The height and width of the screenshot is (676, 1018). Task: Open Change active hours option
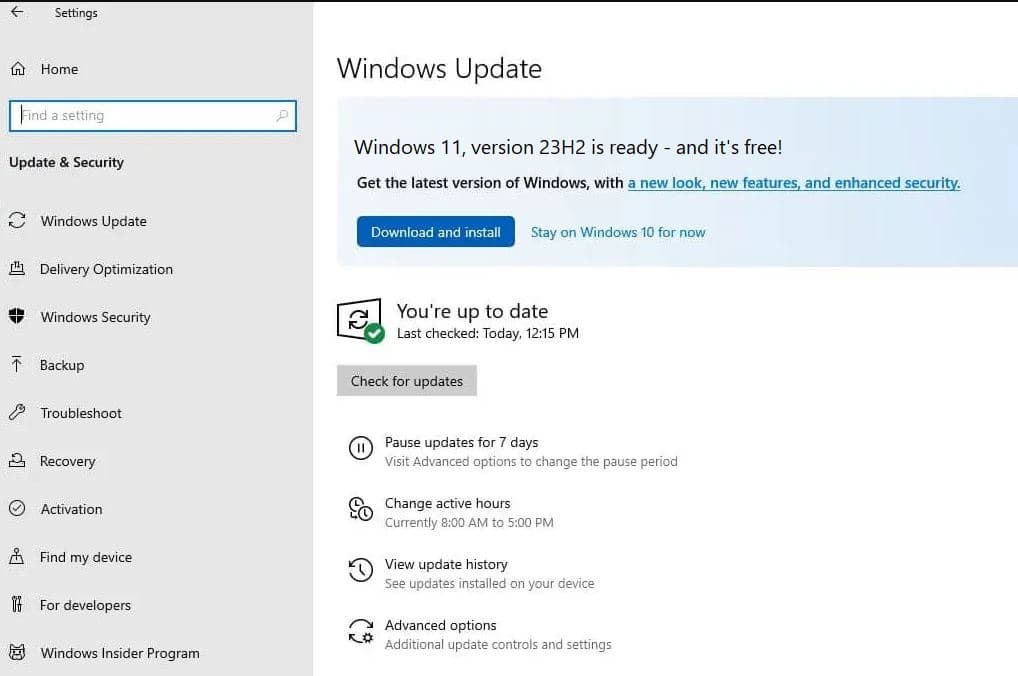(x=447, y=503)
